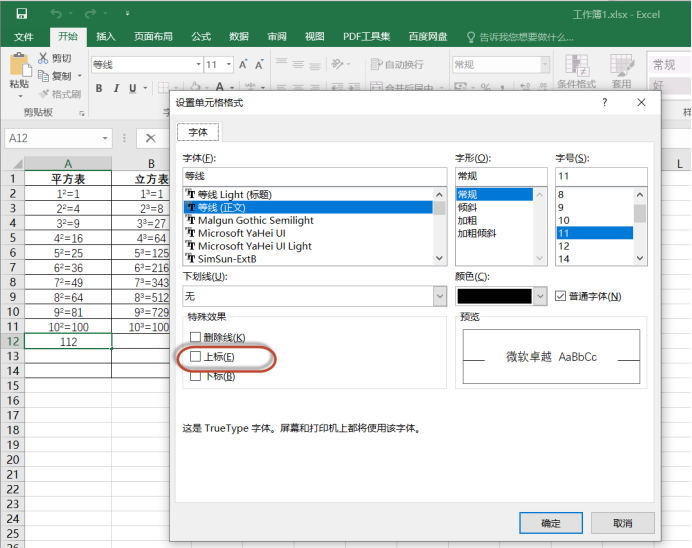Screen dimensions: 692x548
Task: Open the number format 常规 dropdown
Action: click(x=545, y=65)
